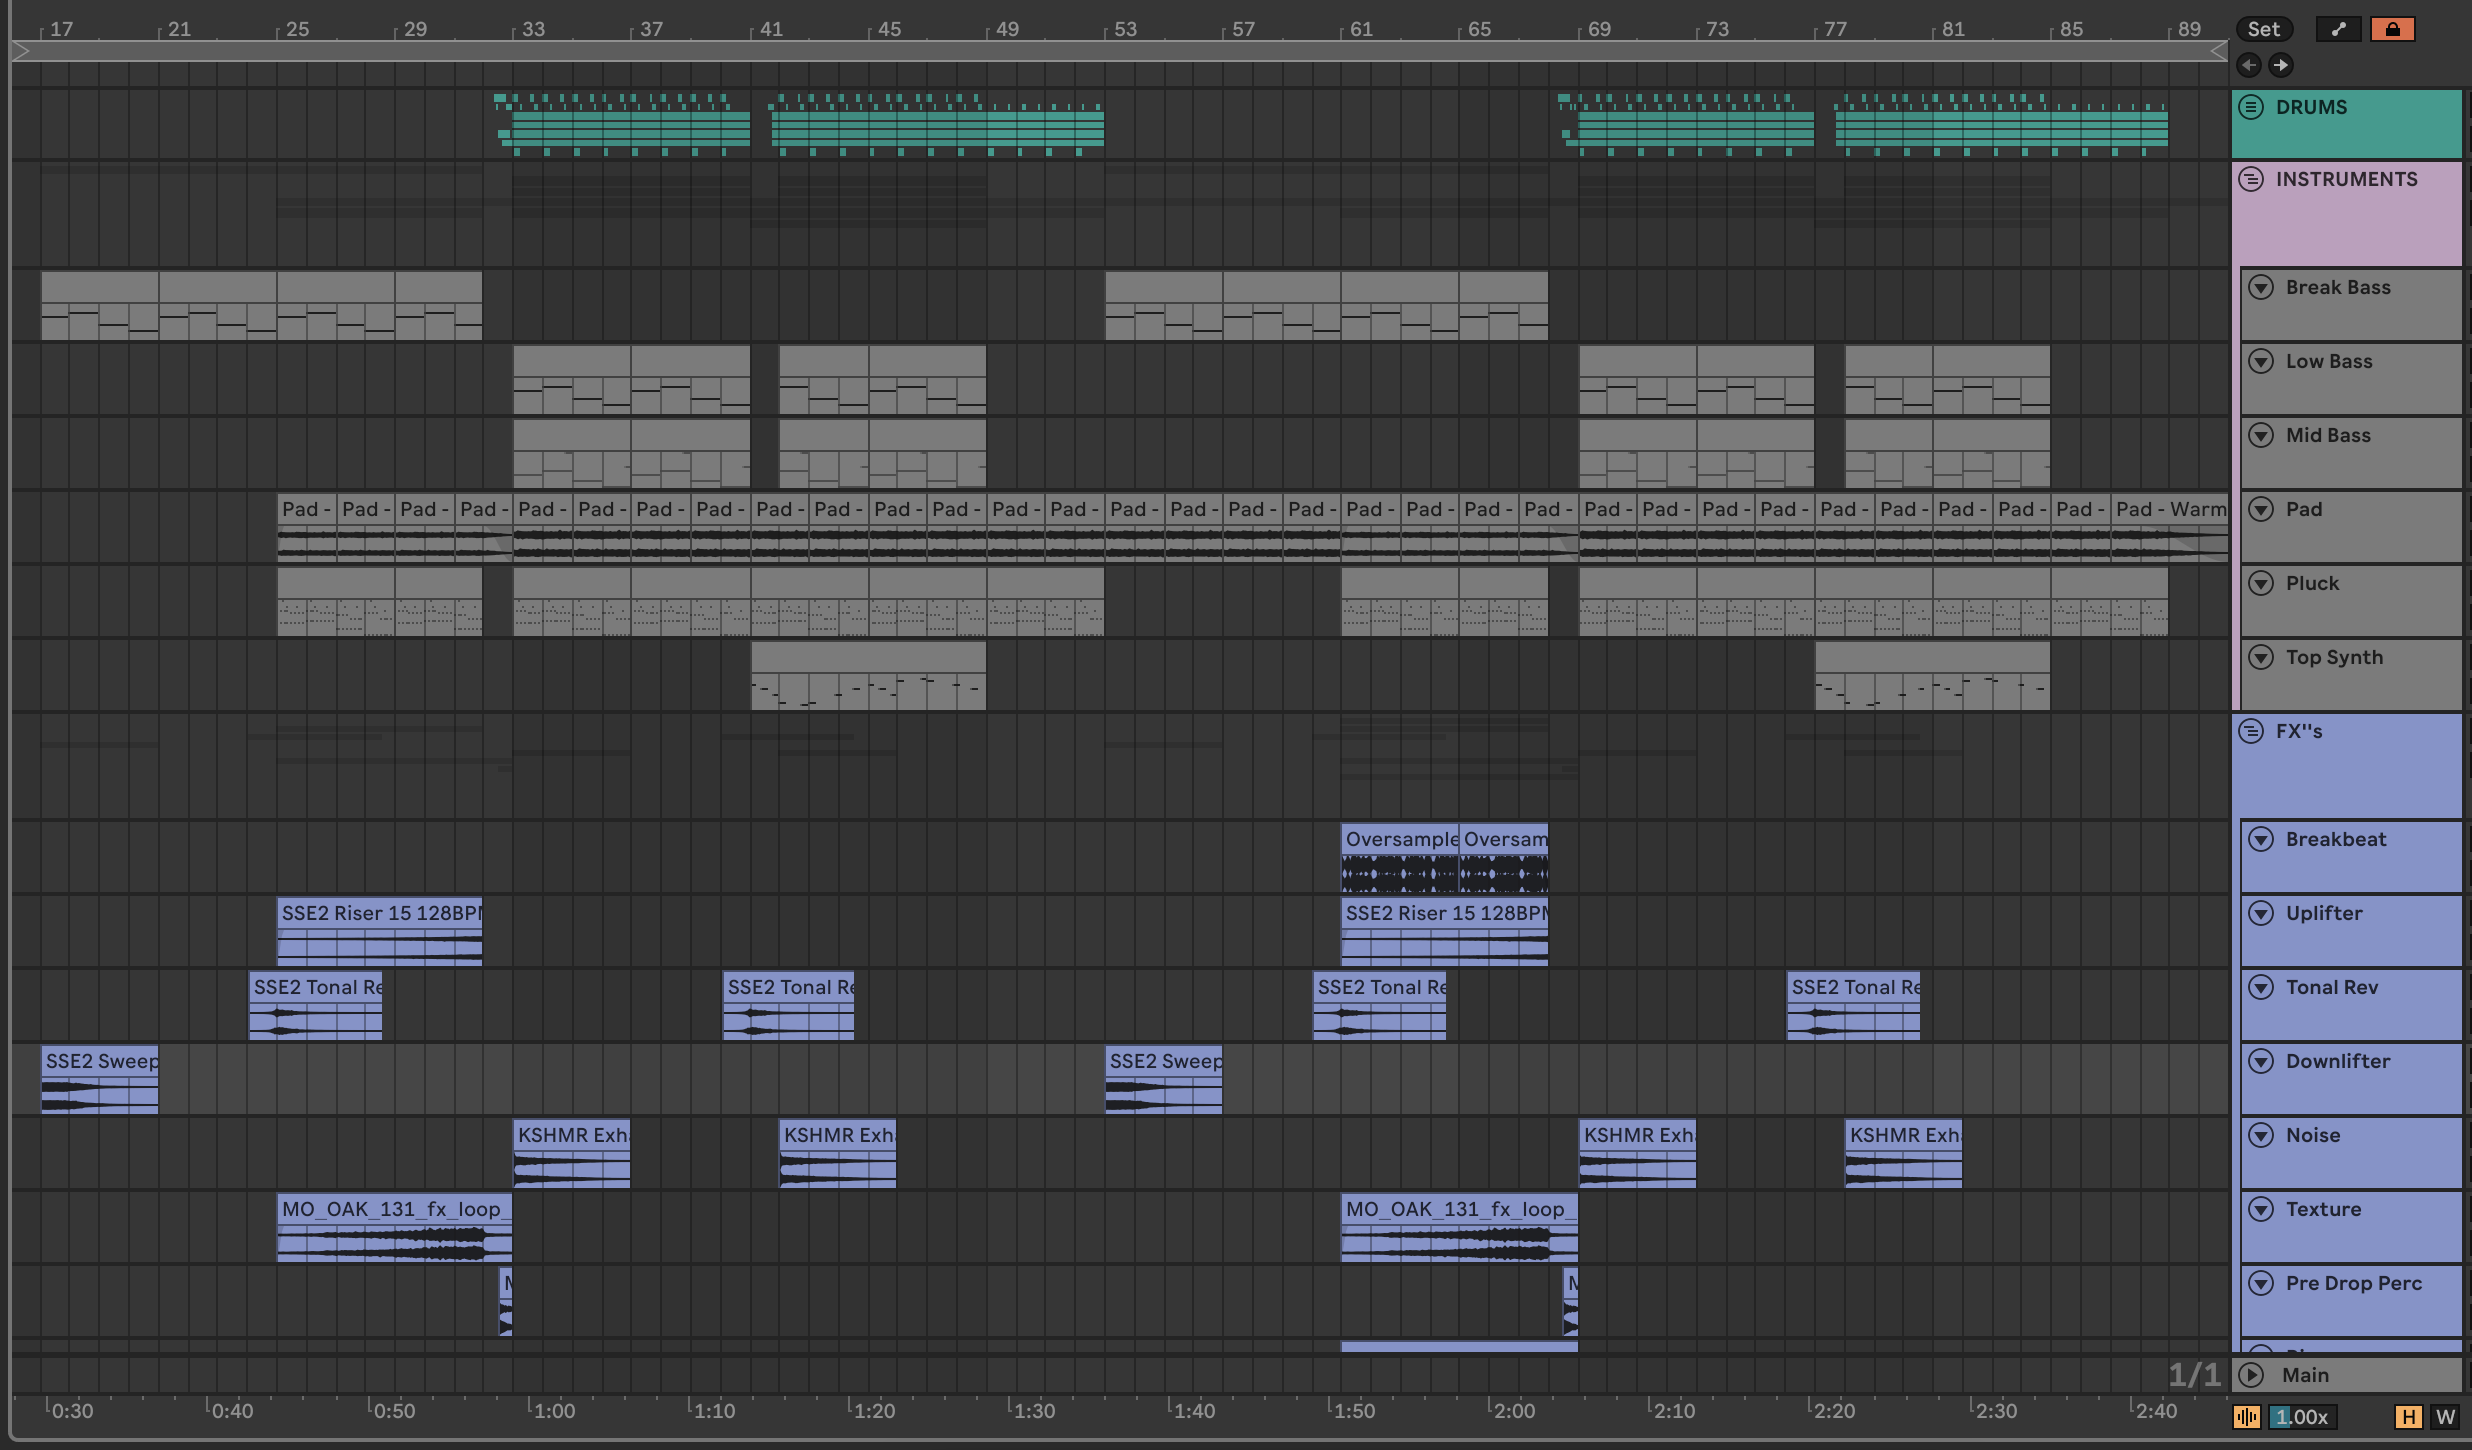Select the Pad - Warm clip at track end

tap(2169, 527)
